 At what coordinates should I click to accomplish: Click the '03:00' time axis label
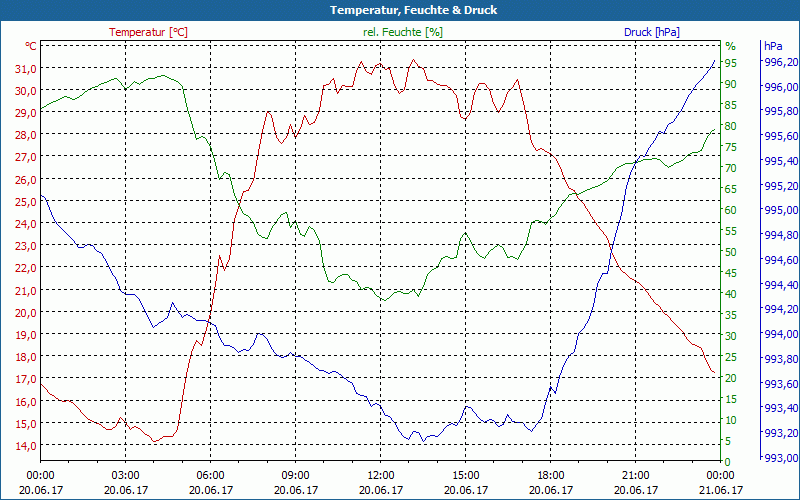click(126, 476)
